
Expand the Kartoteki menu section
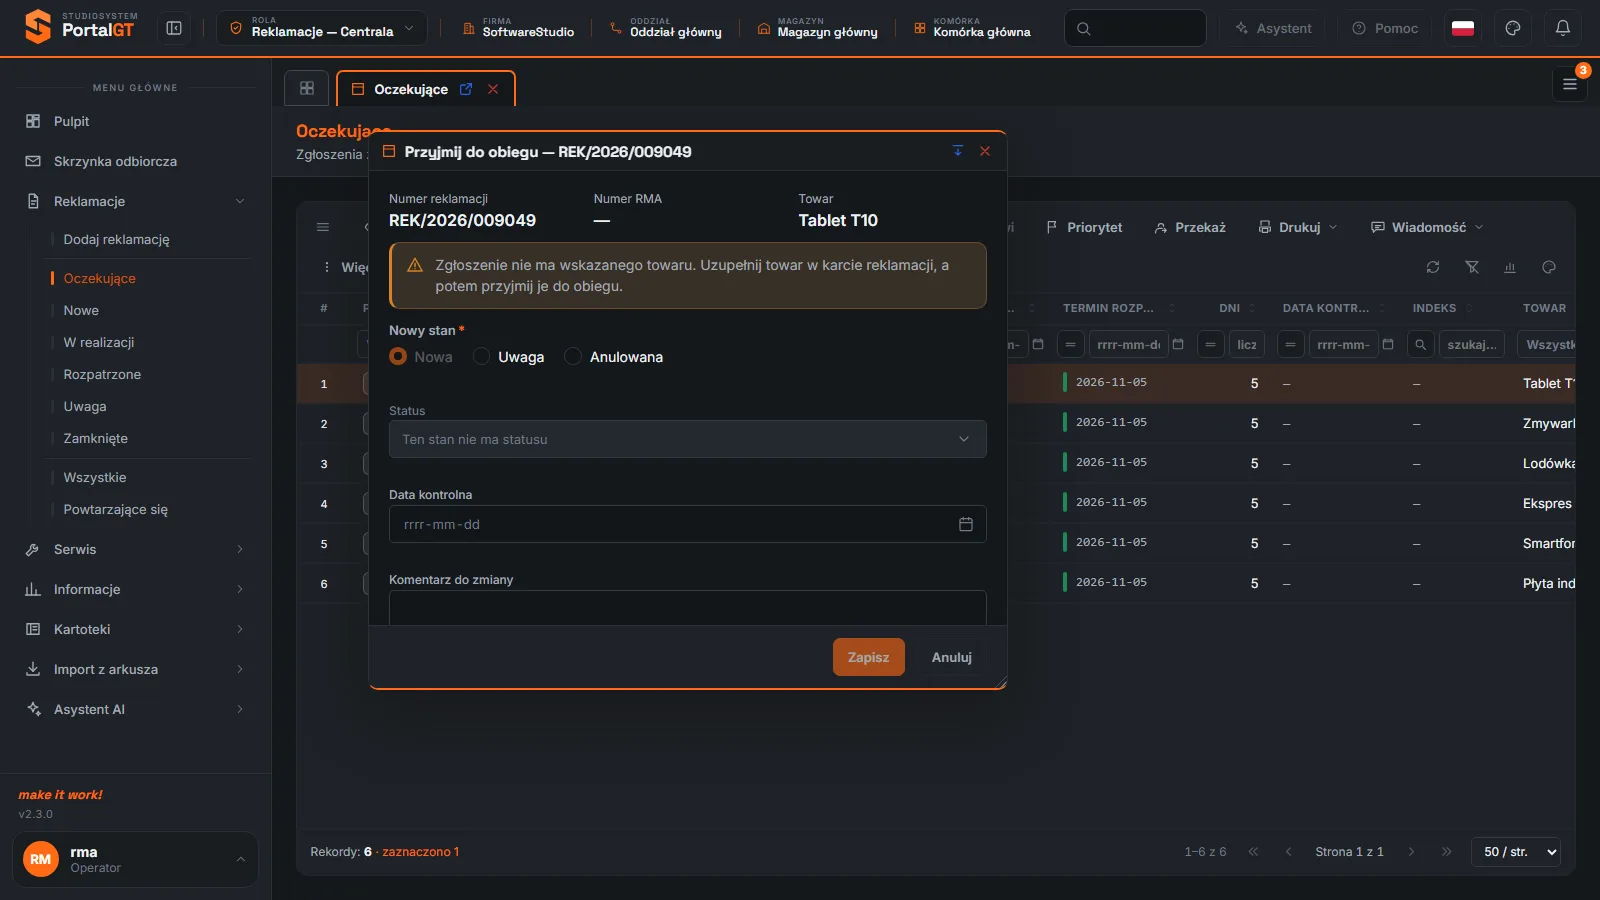pyautogui.click(x=135, y=629)
